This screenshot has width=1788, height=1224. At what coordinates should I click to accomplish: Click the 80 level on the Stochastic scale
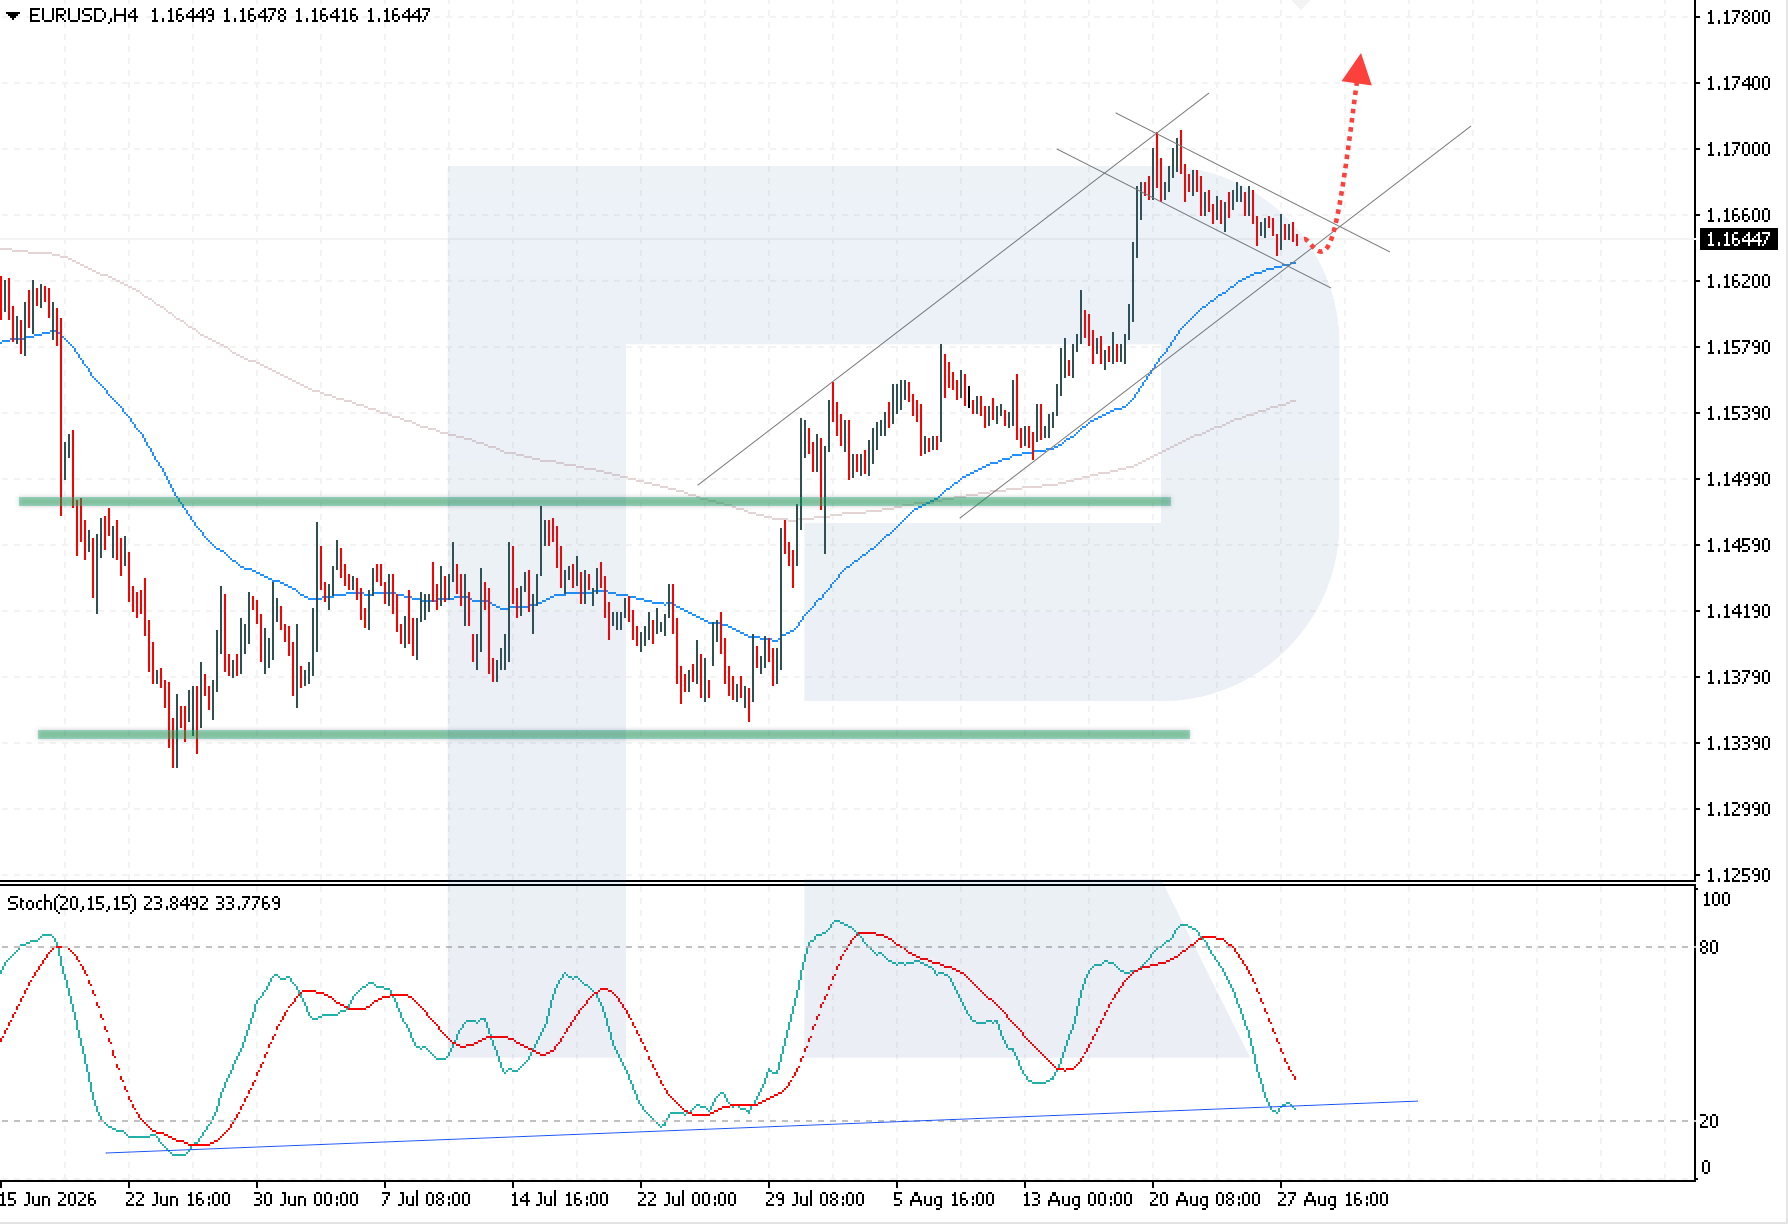click(1709, 947)
